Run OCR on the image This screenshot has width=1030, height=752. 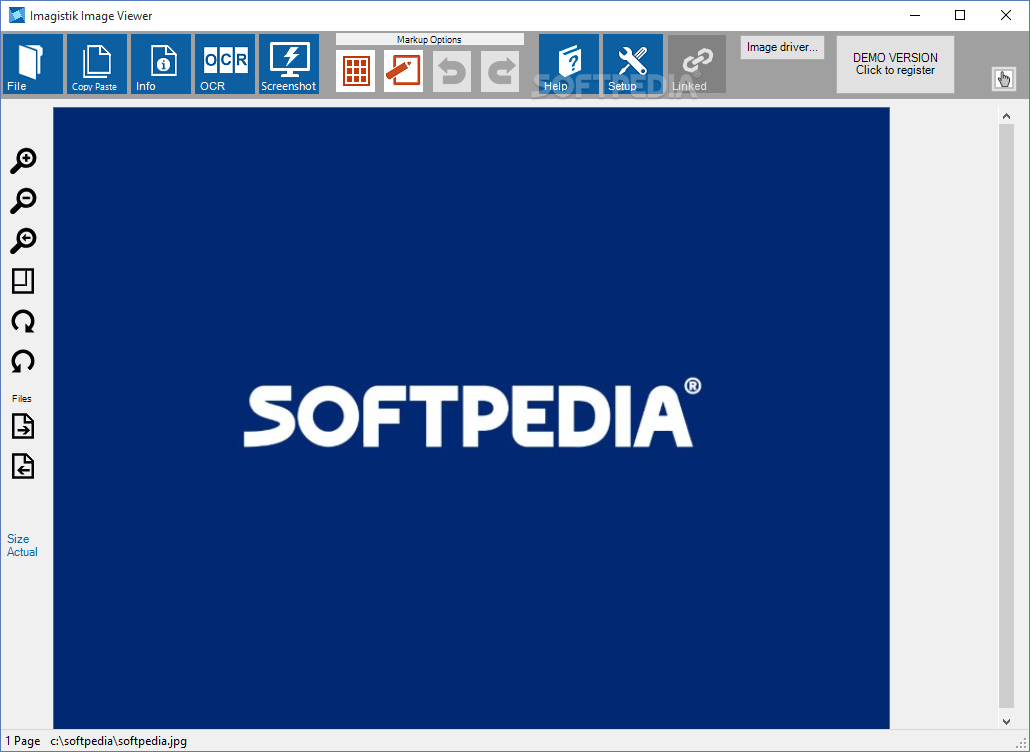(225, 64)
